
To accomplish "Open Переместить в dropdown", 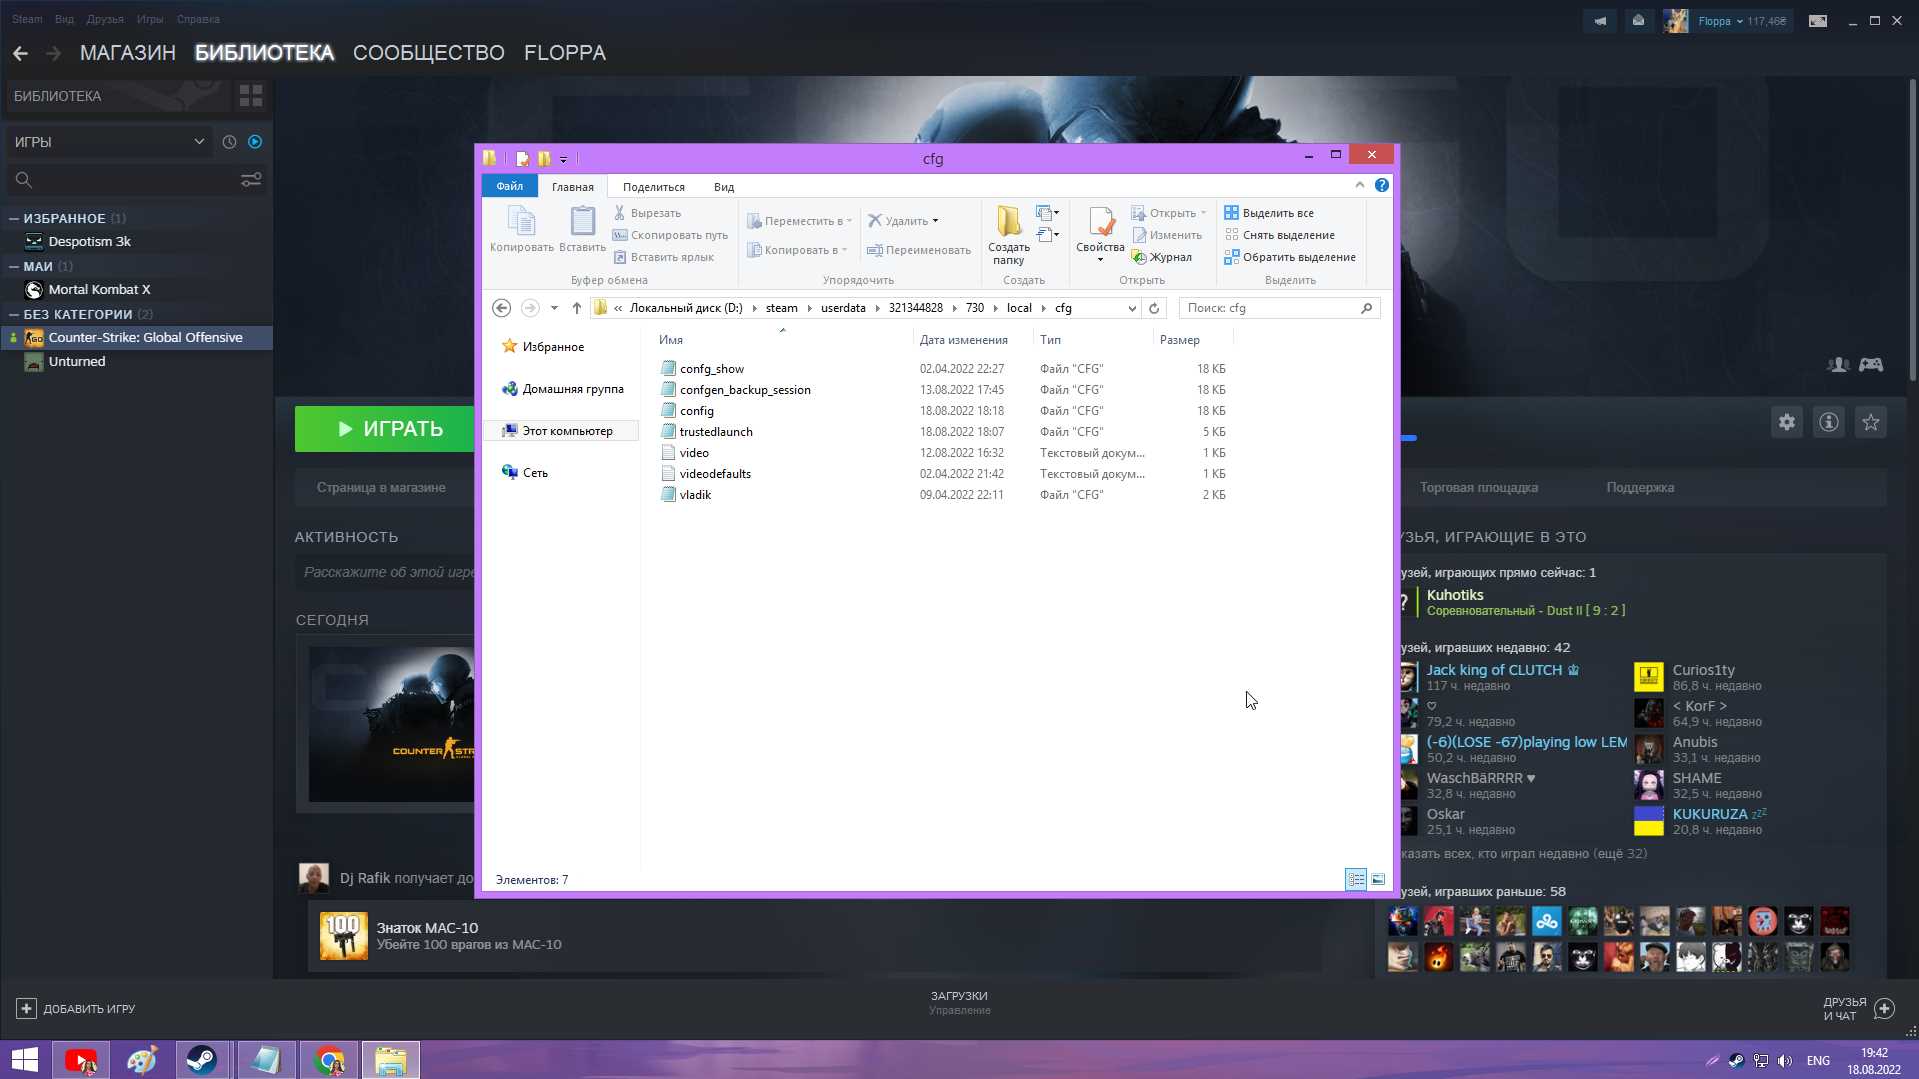I will tap(800, 221).
